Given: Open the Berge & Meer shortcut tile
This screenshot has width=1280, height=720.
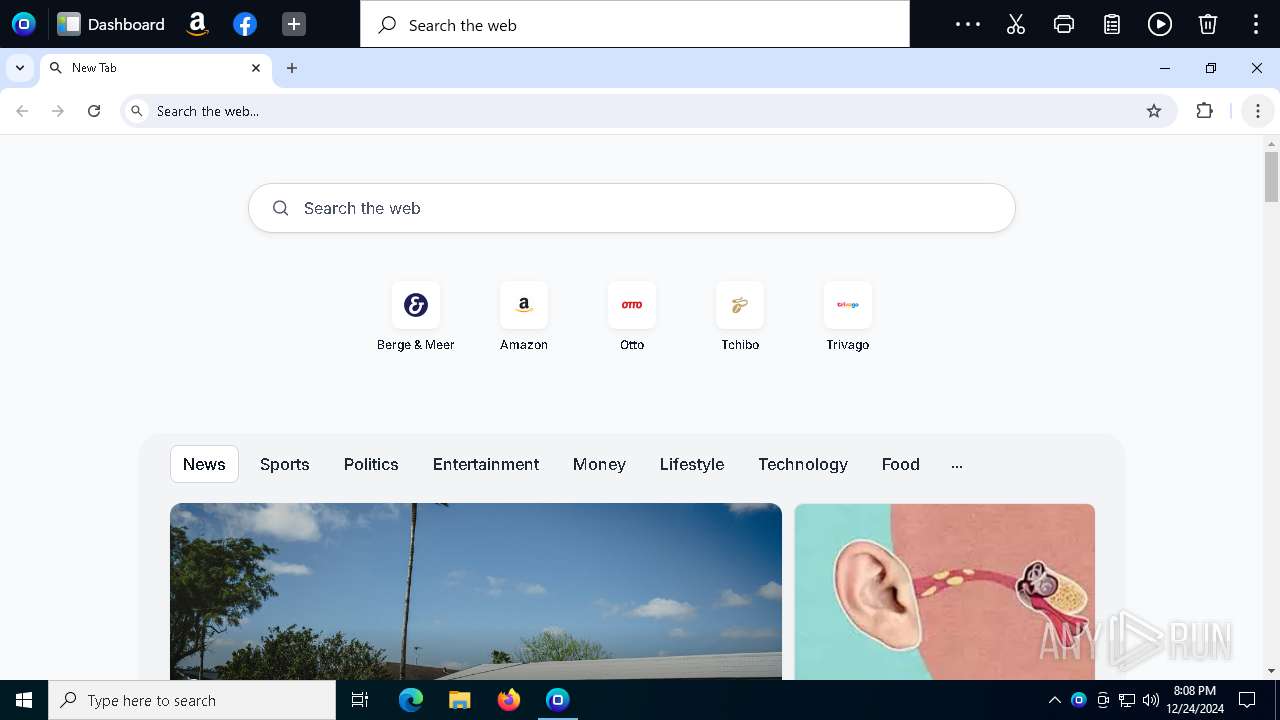Looking at the screenshot, I should click(x=416, y=317).
